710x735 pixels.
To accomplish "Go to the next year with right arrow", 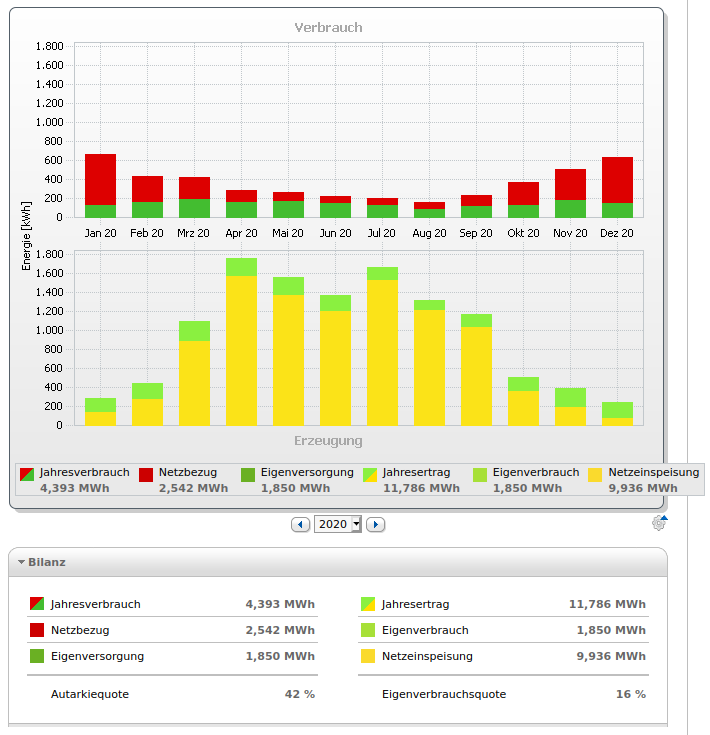I will click(375, 525).
